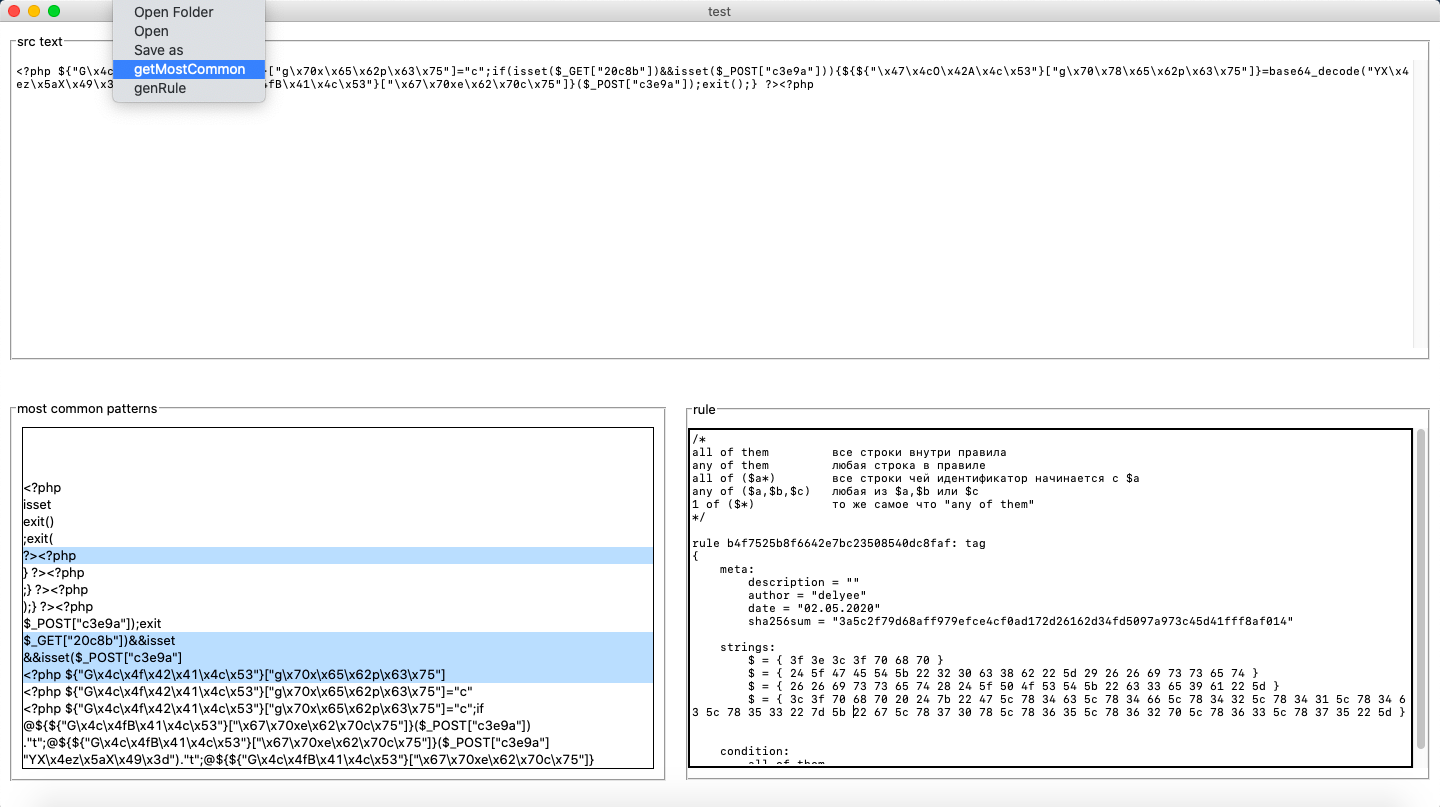Select pattern row ending with '="c";if'
Image resolution: width=1440 pixels, height=807 pixels.
tap(338, 709)
